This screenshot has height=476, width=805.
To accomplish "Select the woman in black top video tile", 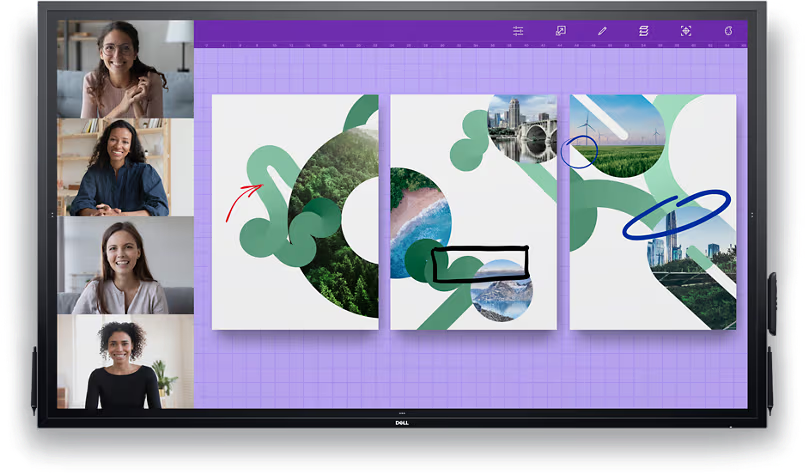I will pyautogui.click(x=125, y=361).
